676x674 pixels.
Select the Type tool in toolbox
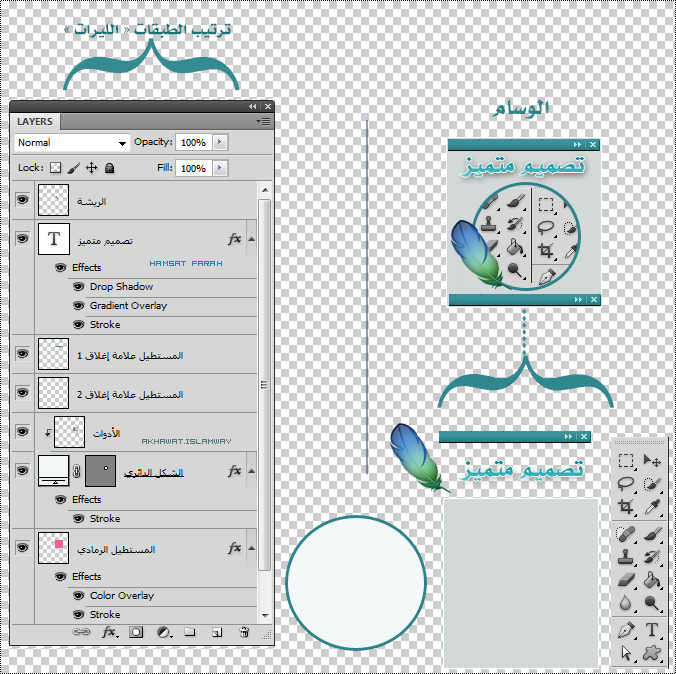[652, 630]
